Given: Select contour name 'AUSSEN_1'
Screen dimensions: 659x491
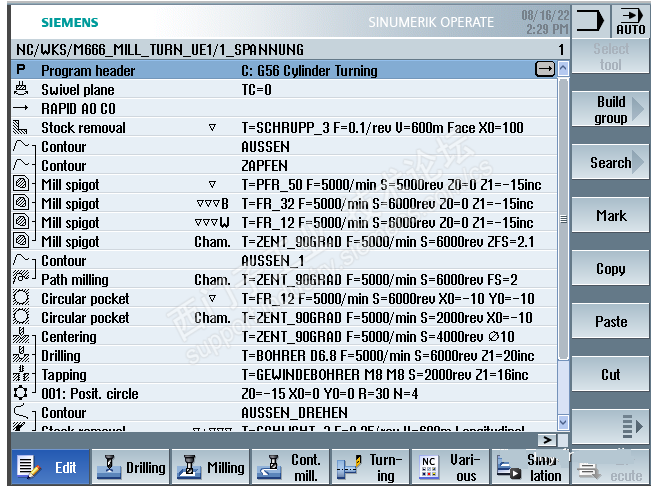Looking at the screenshot, I should click(x=272, y=261).
